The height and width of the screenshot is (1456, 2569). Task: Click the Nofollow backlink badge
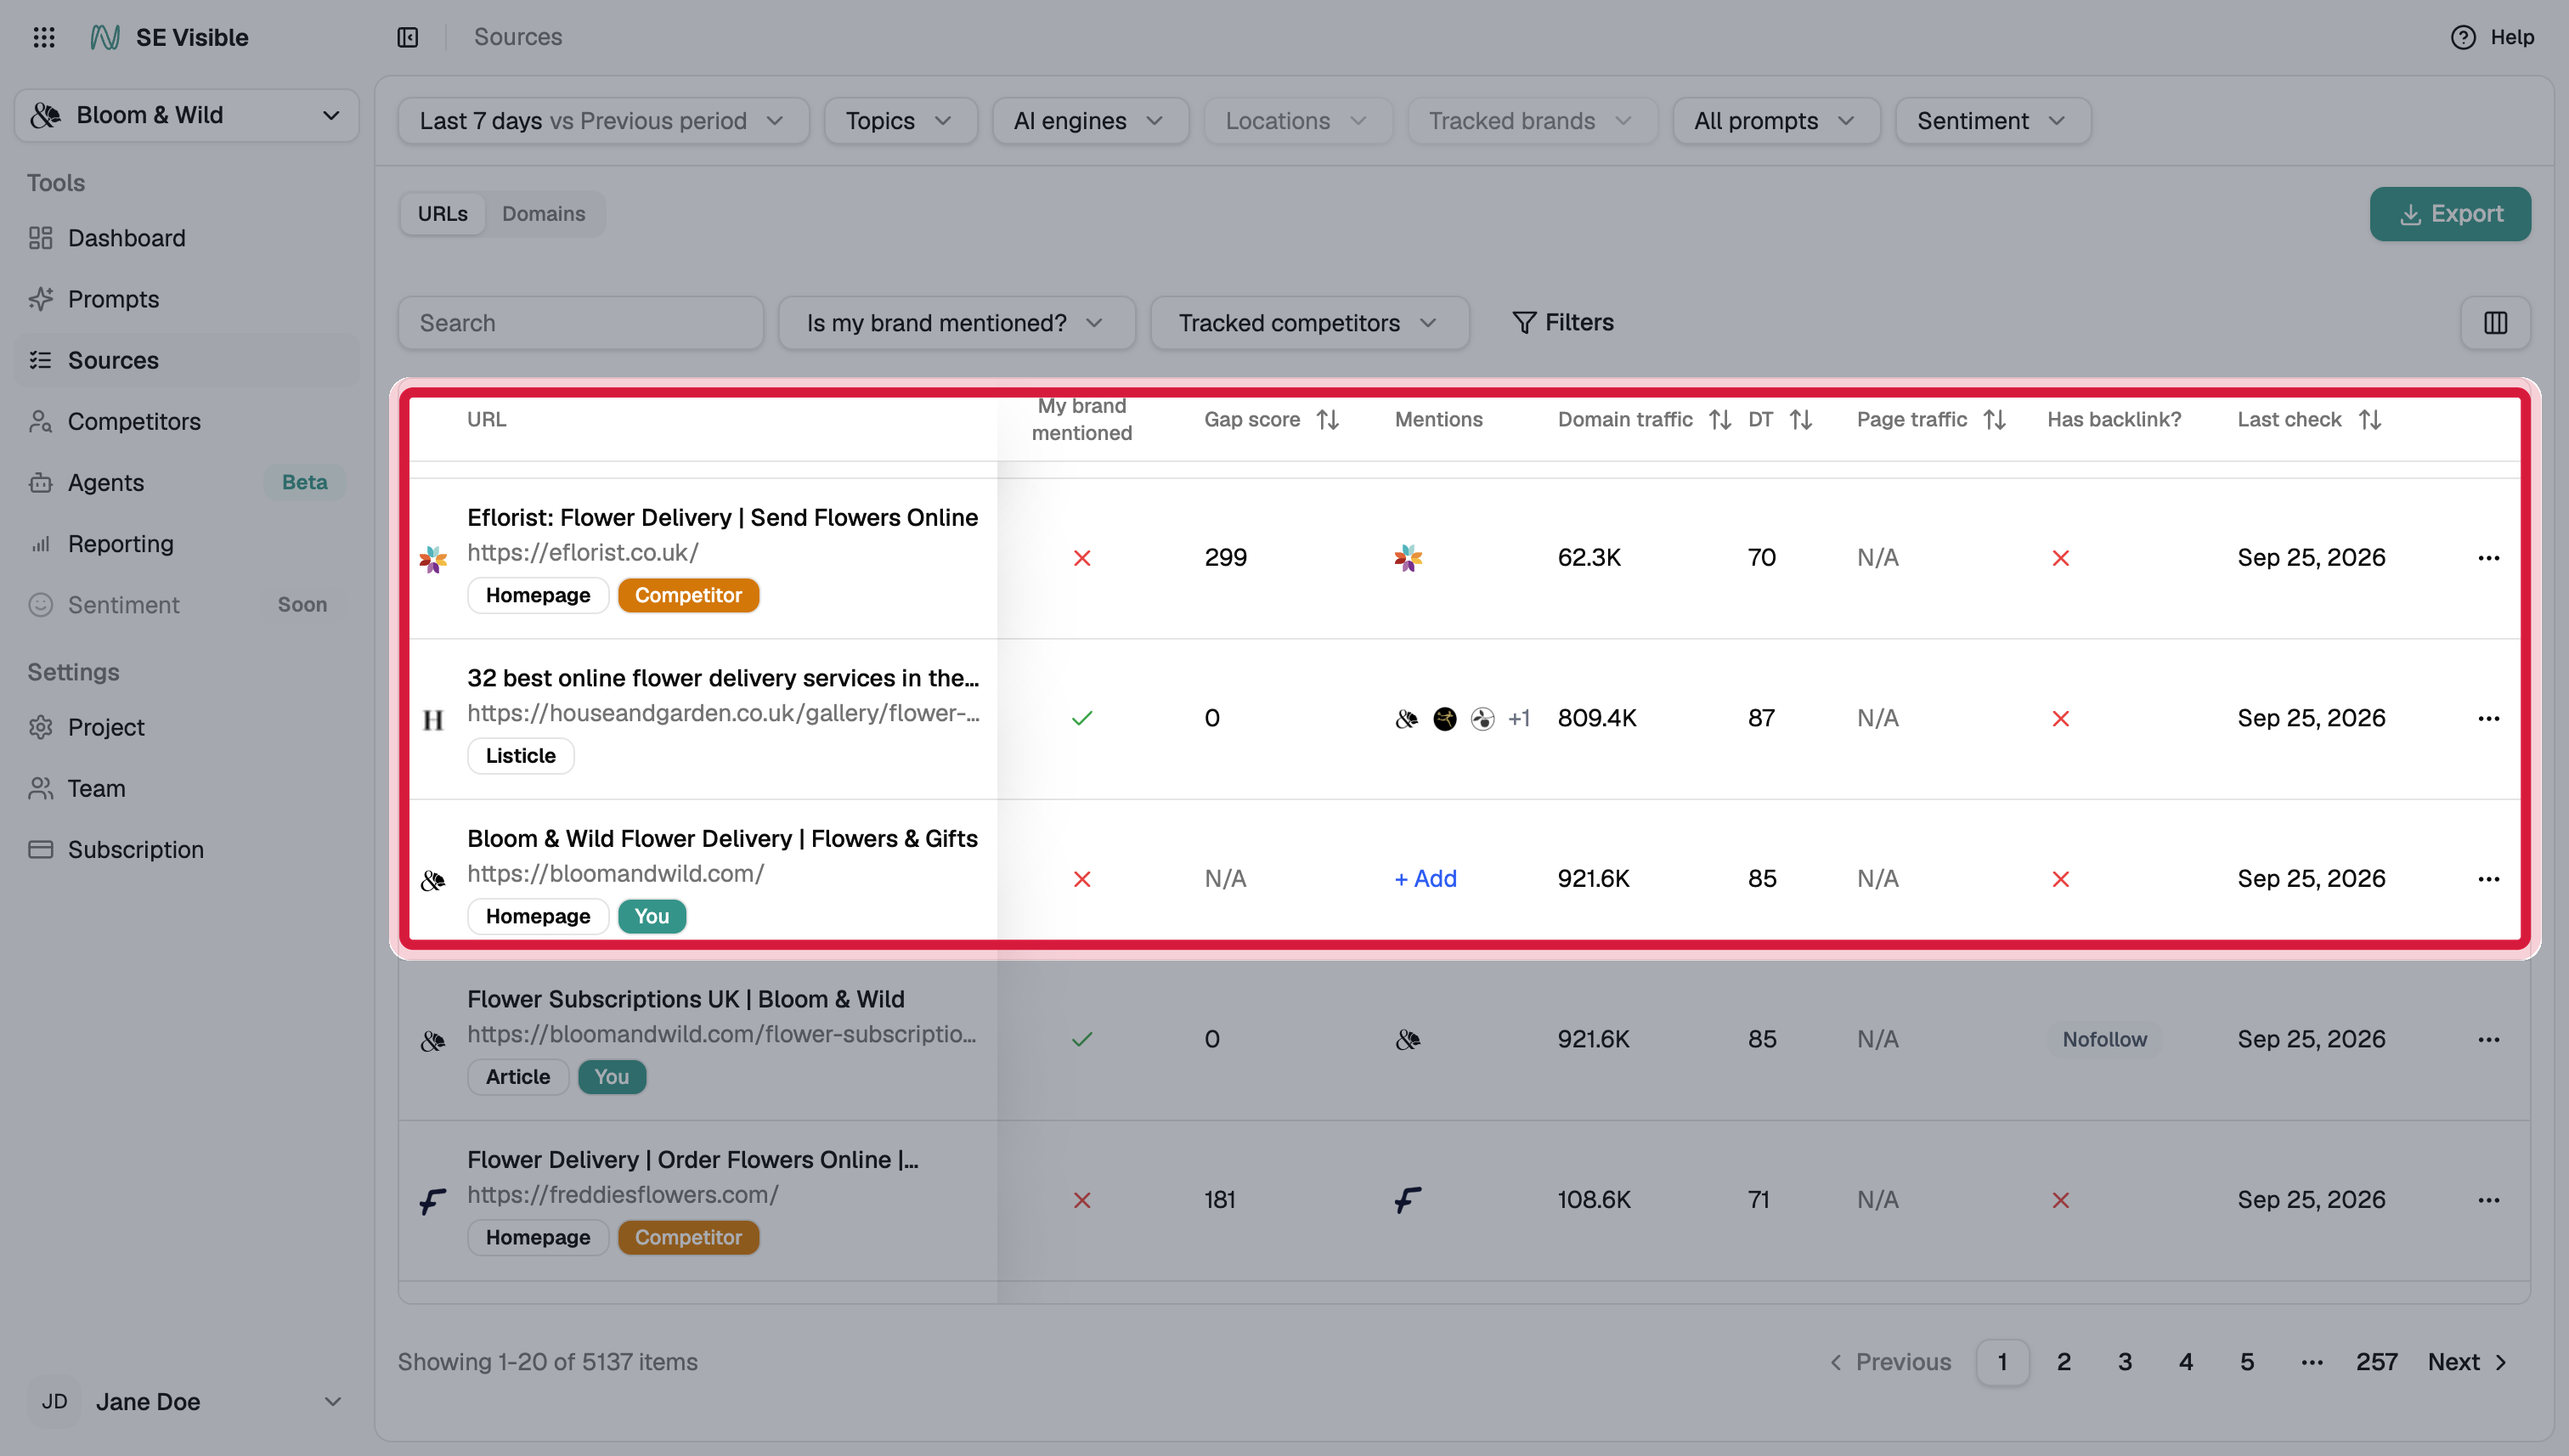pos(2104,1039)
